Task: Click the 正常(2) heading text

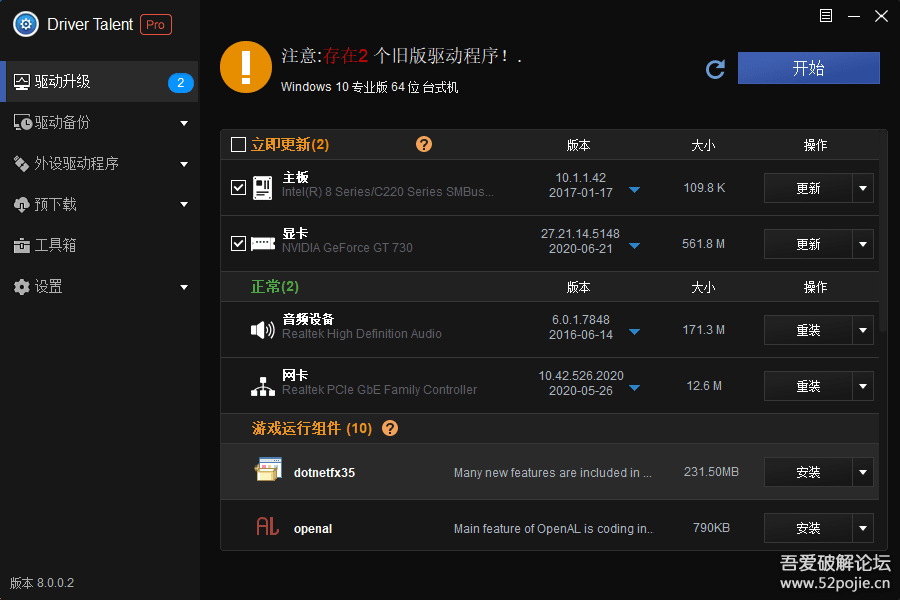Action: [x=275, y=287]
